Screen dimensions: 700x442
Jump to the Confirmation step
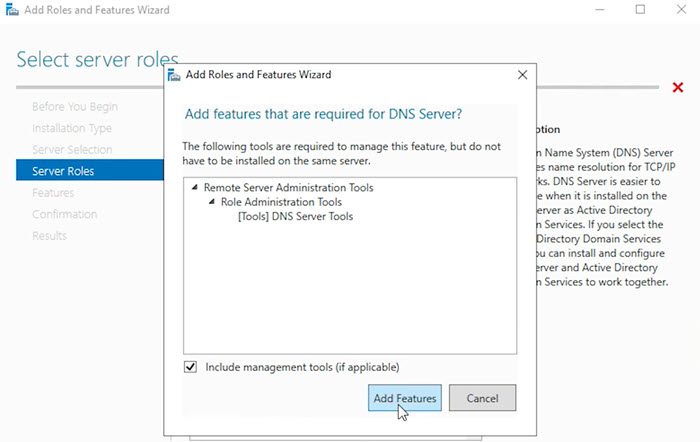[x=65, y=214]
